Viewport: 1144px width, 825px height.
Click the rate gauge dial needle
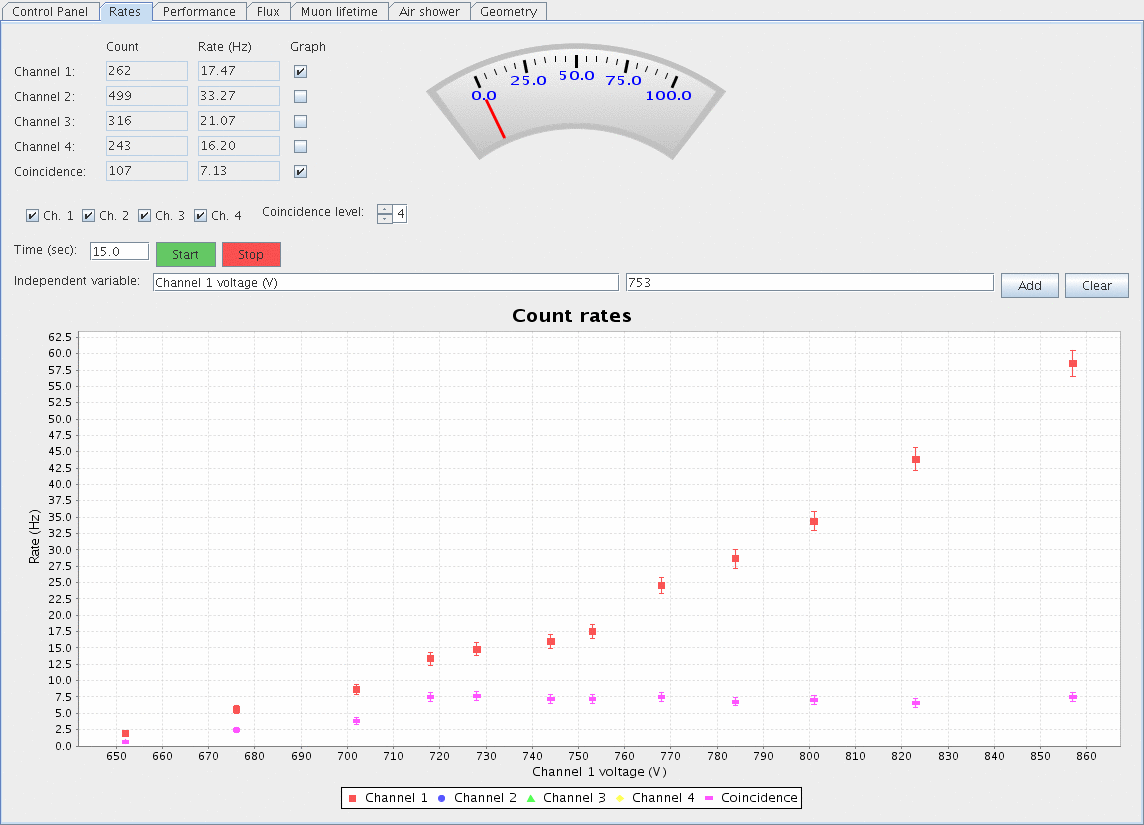[494, 119]
